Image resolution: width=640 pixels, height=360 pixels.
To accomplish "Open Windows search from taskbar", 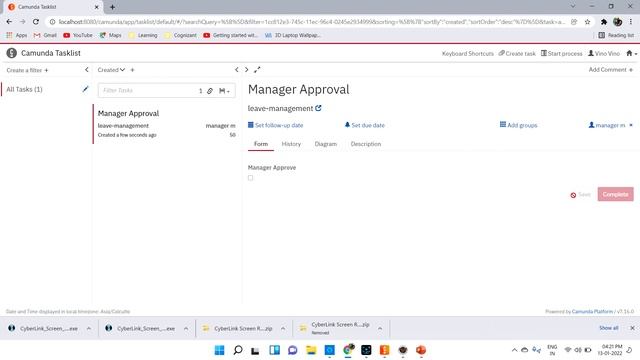I will pos(238,350).
